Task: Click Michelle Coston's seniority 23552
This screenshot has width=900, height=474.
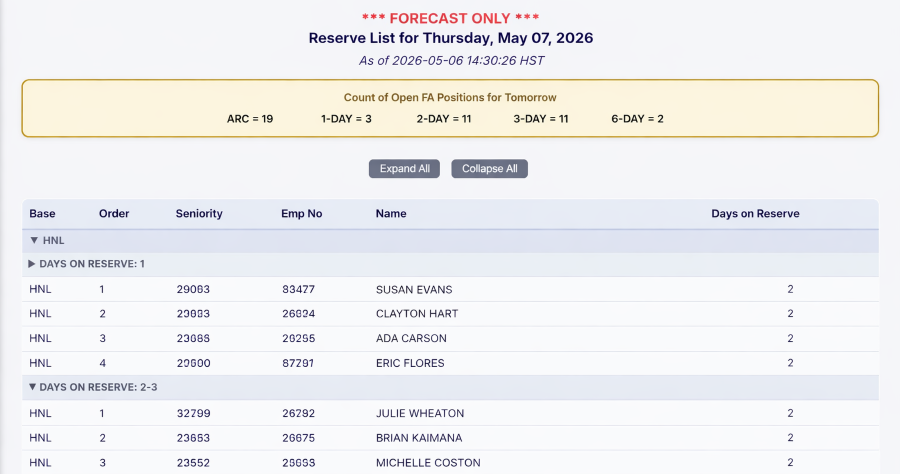Action: (193, 463)
